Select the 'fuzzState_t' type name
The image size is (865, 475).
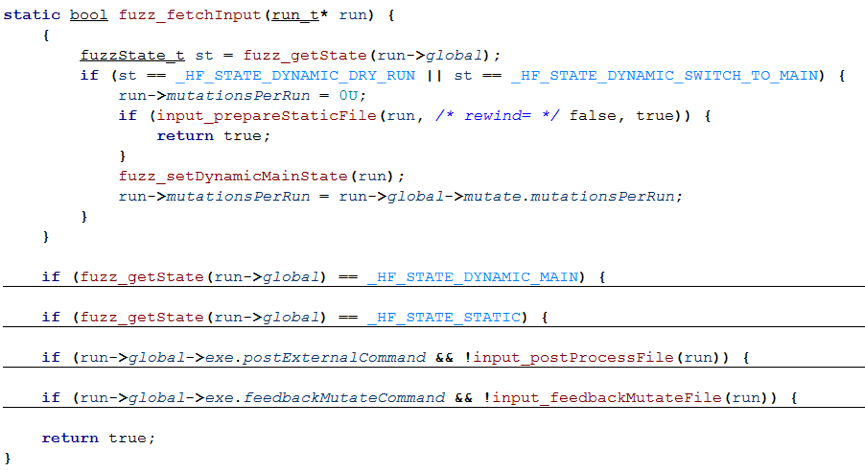point(132,55)
